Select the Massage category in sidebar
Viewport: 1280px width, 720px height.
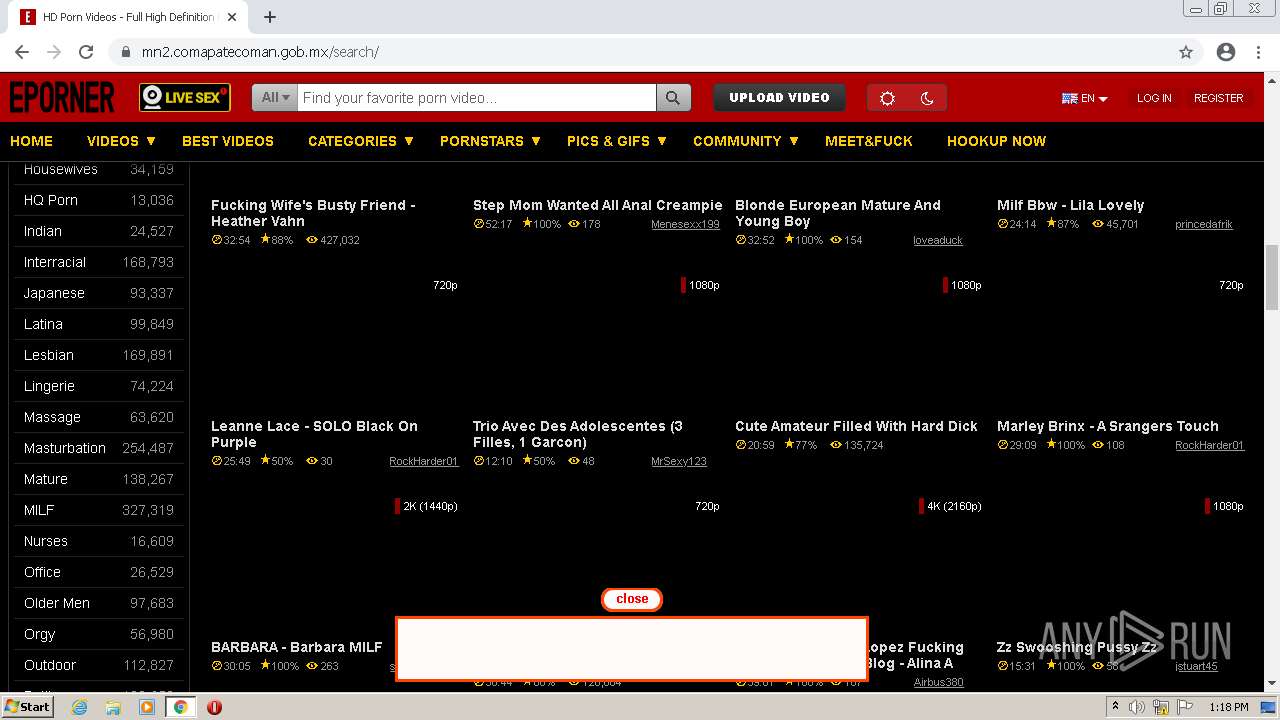[x=98, y=417]
